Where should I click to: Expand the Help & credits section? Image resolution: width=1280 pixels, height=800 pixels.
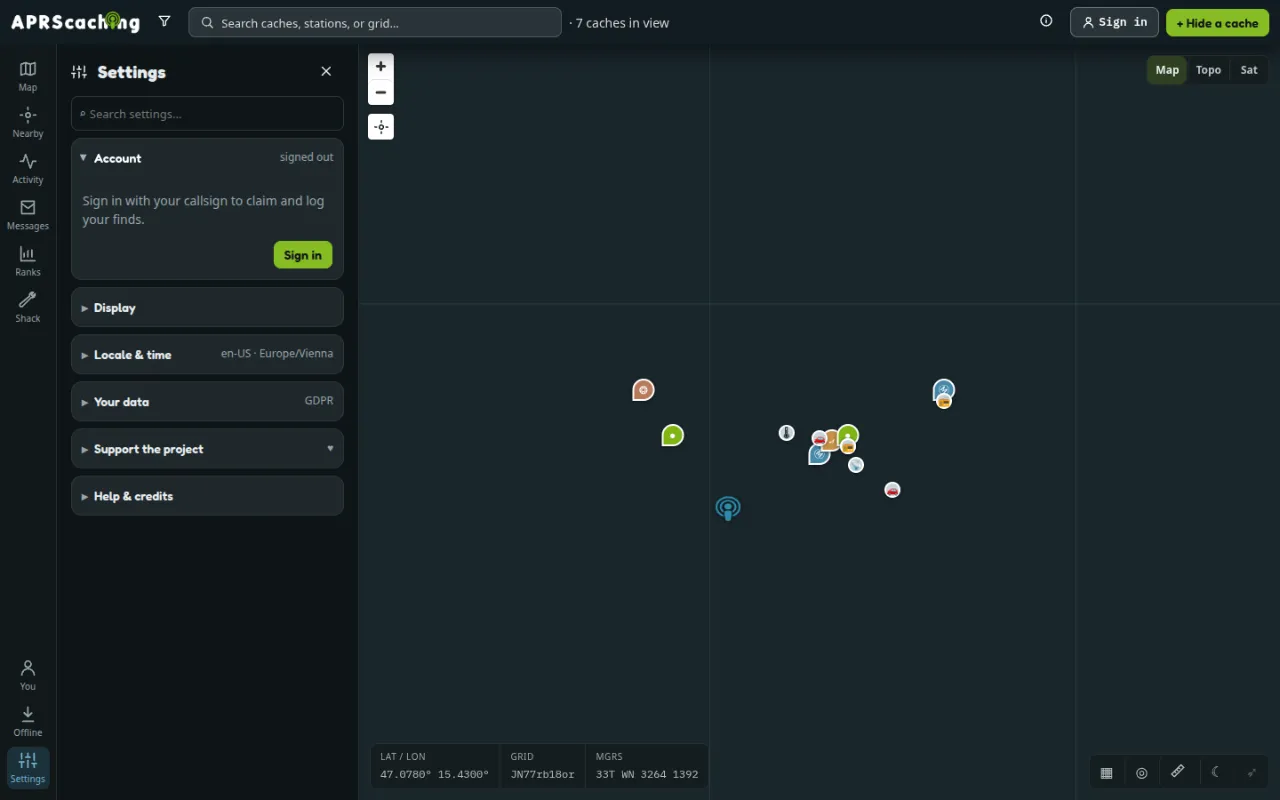(207, 495)
